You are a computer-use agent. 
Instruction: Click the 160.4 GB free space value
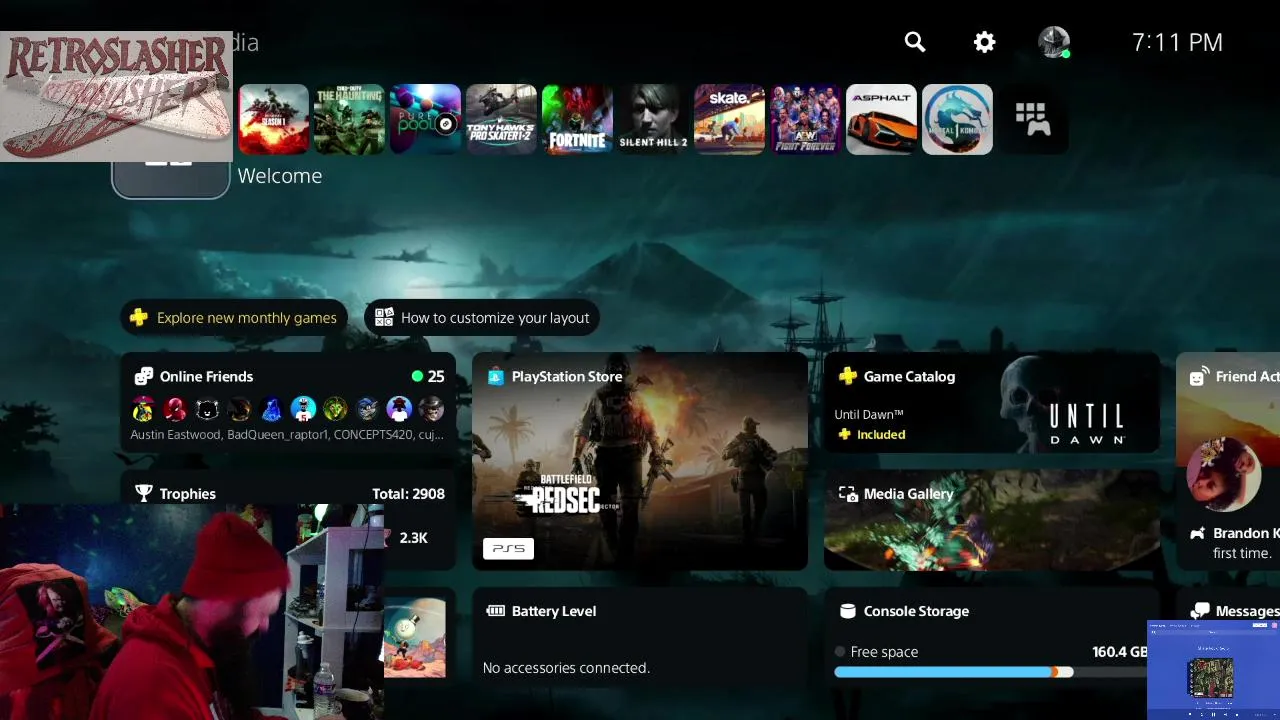pos(1120,651)
